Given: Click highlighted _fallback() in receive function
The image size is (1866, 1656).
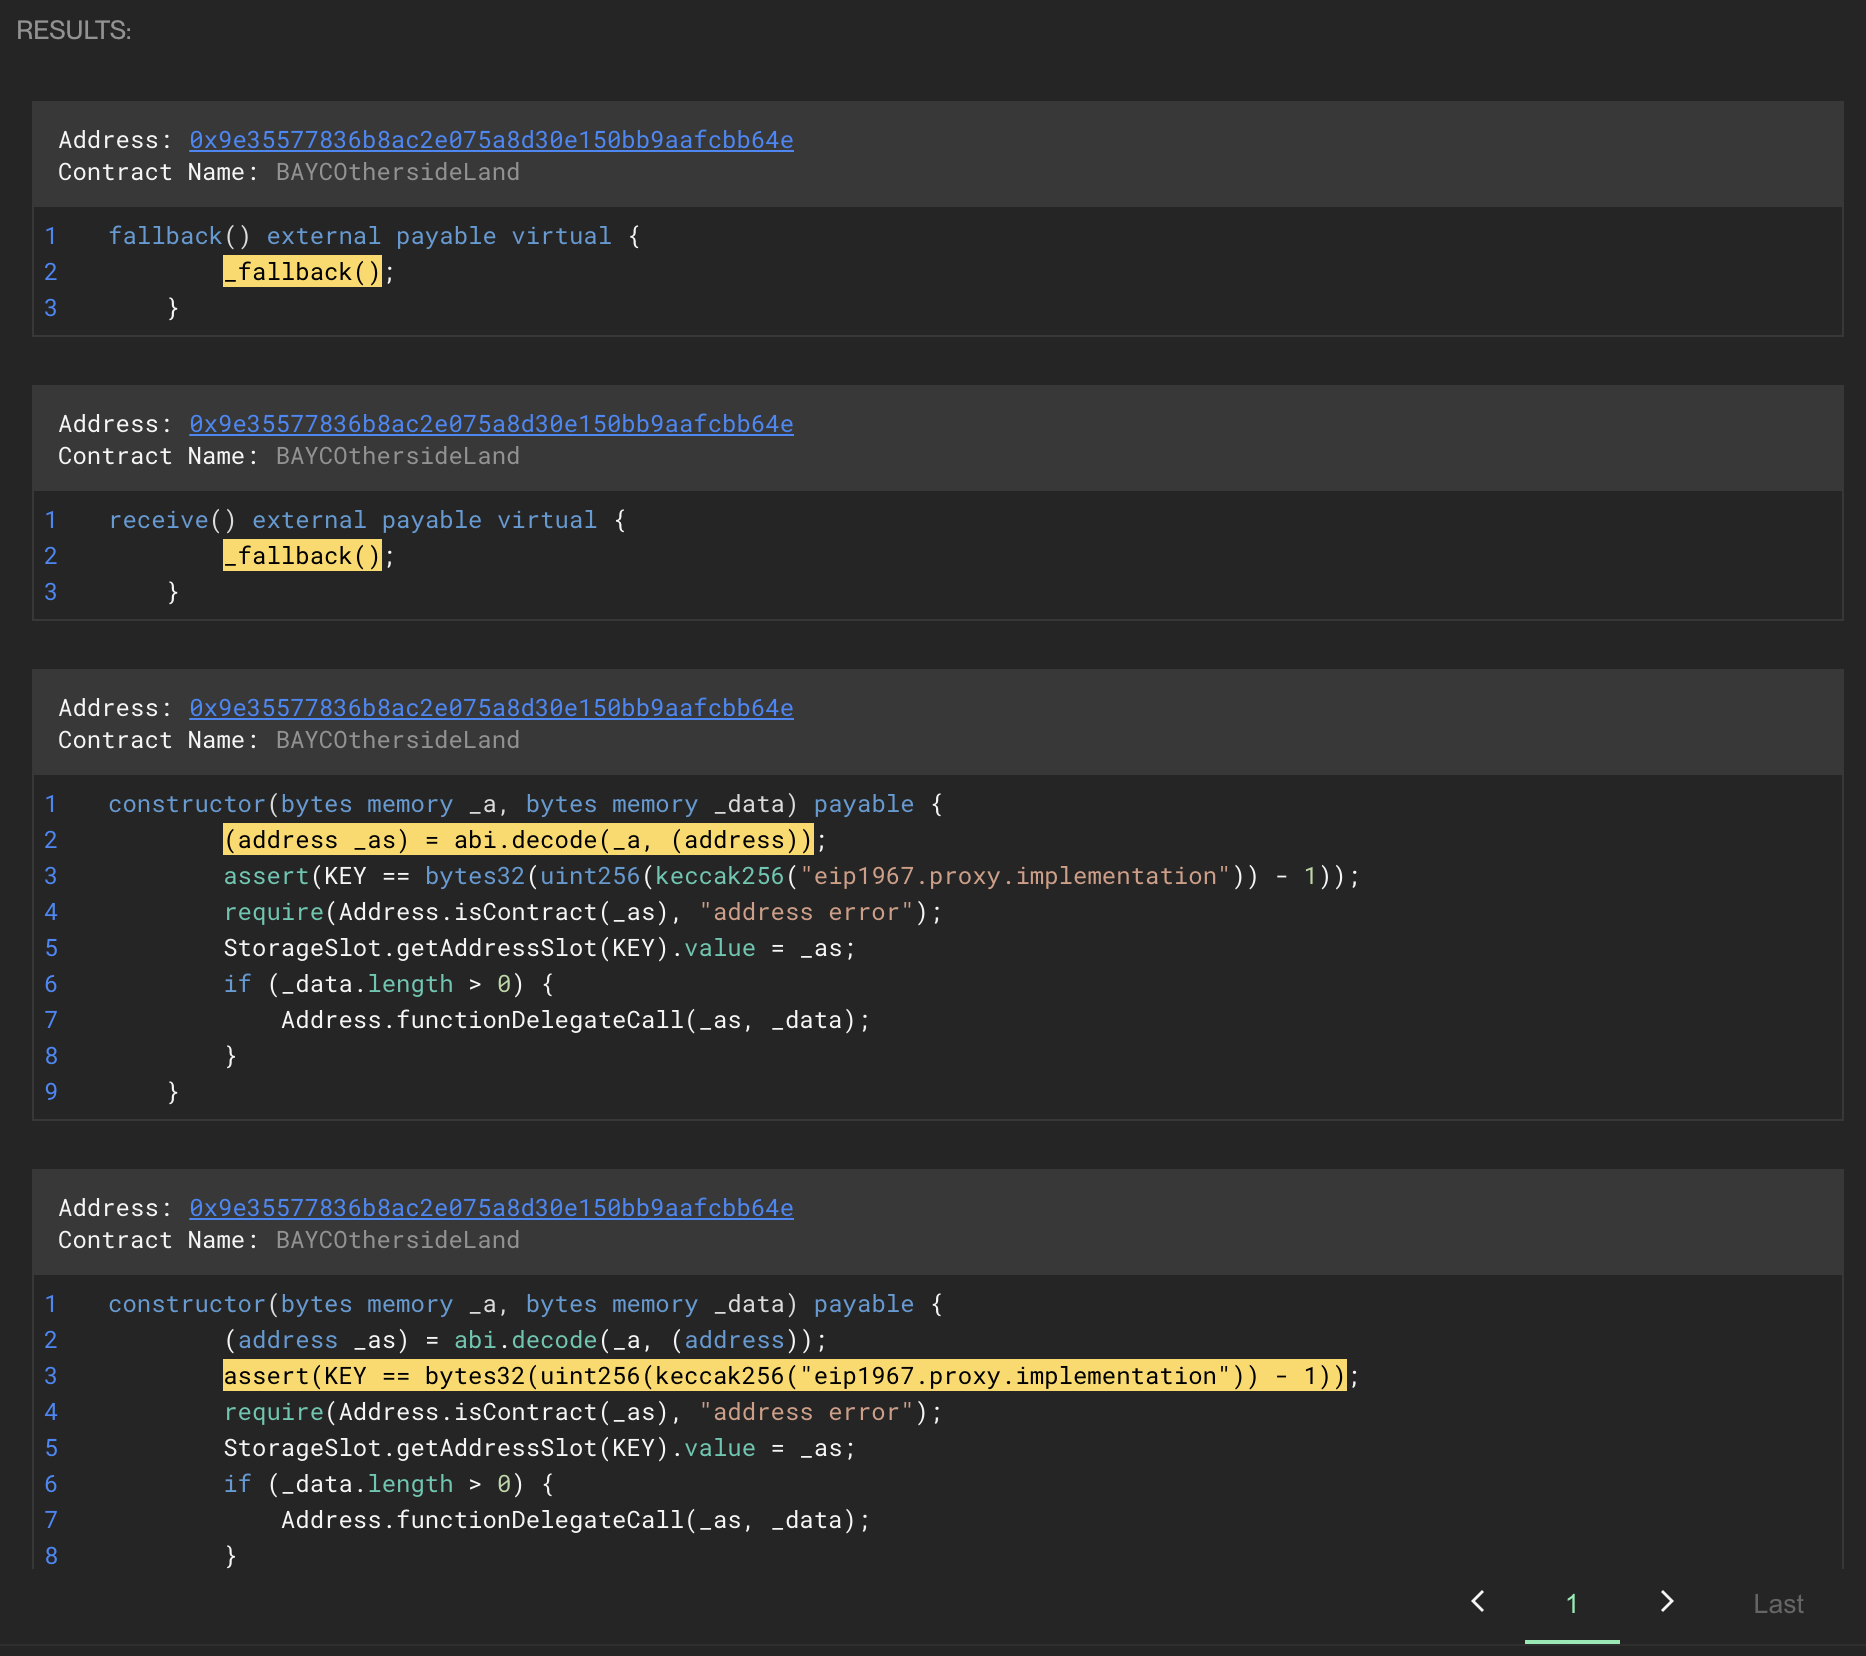Looking at the screenshot, I should coord(302,556).
